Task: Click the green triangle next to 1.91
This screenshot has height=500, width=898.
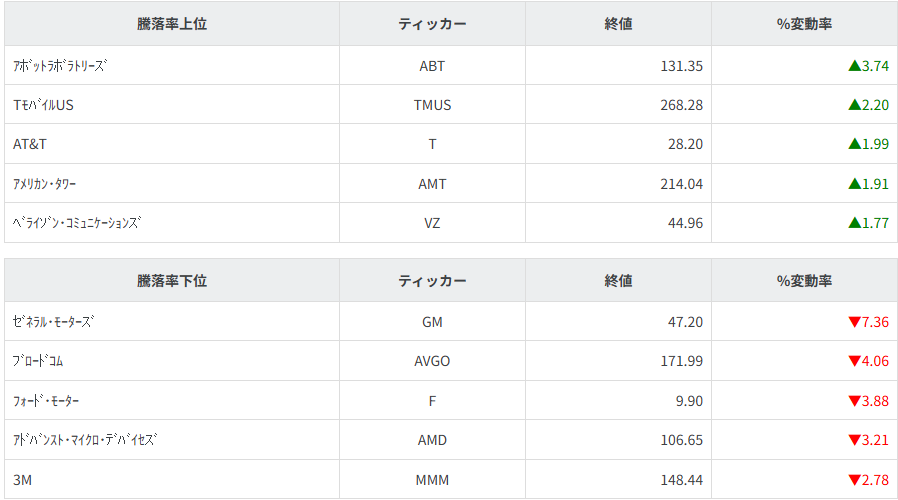Action: point(854,184)
